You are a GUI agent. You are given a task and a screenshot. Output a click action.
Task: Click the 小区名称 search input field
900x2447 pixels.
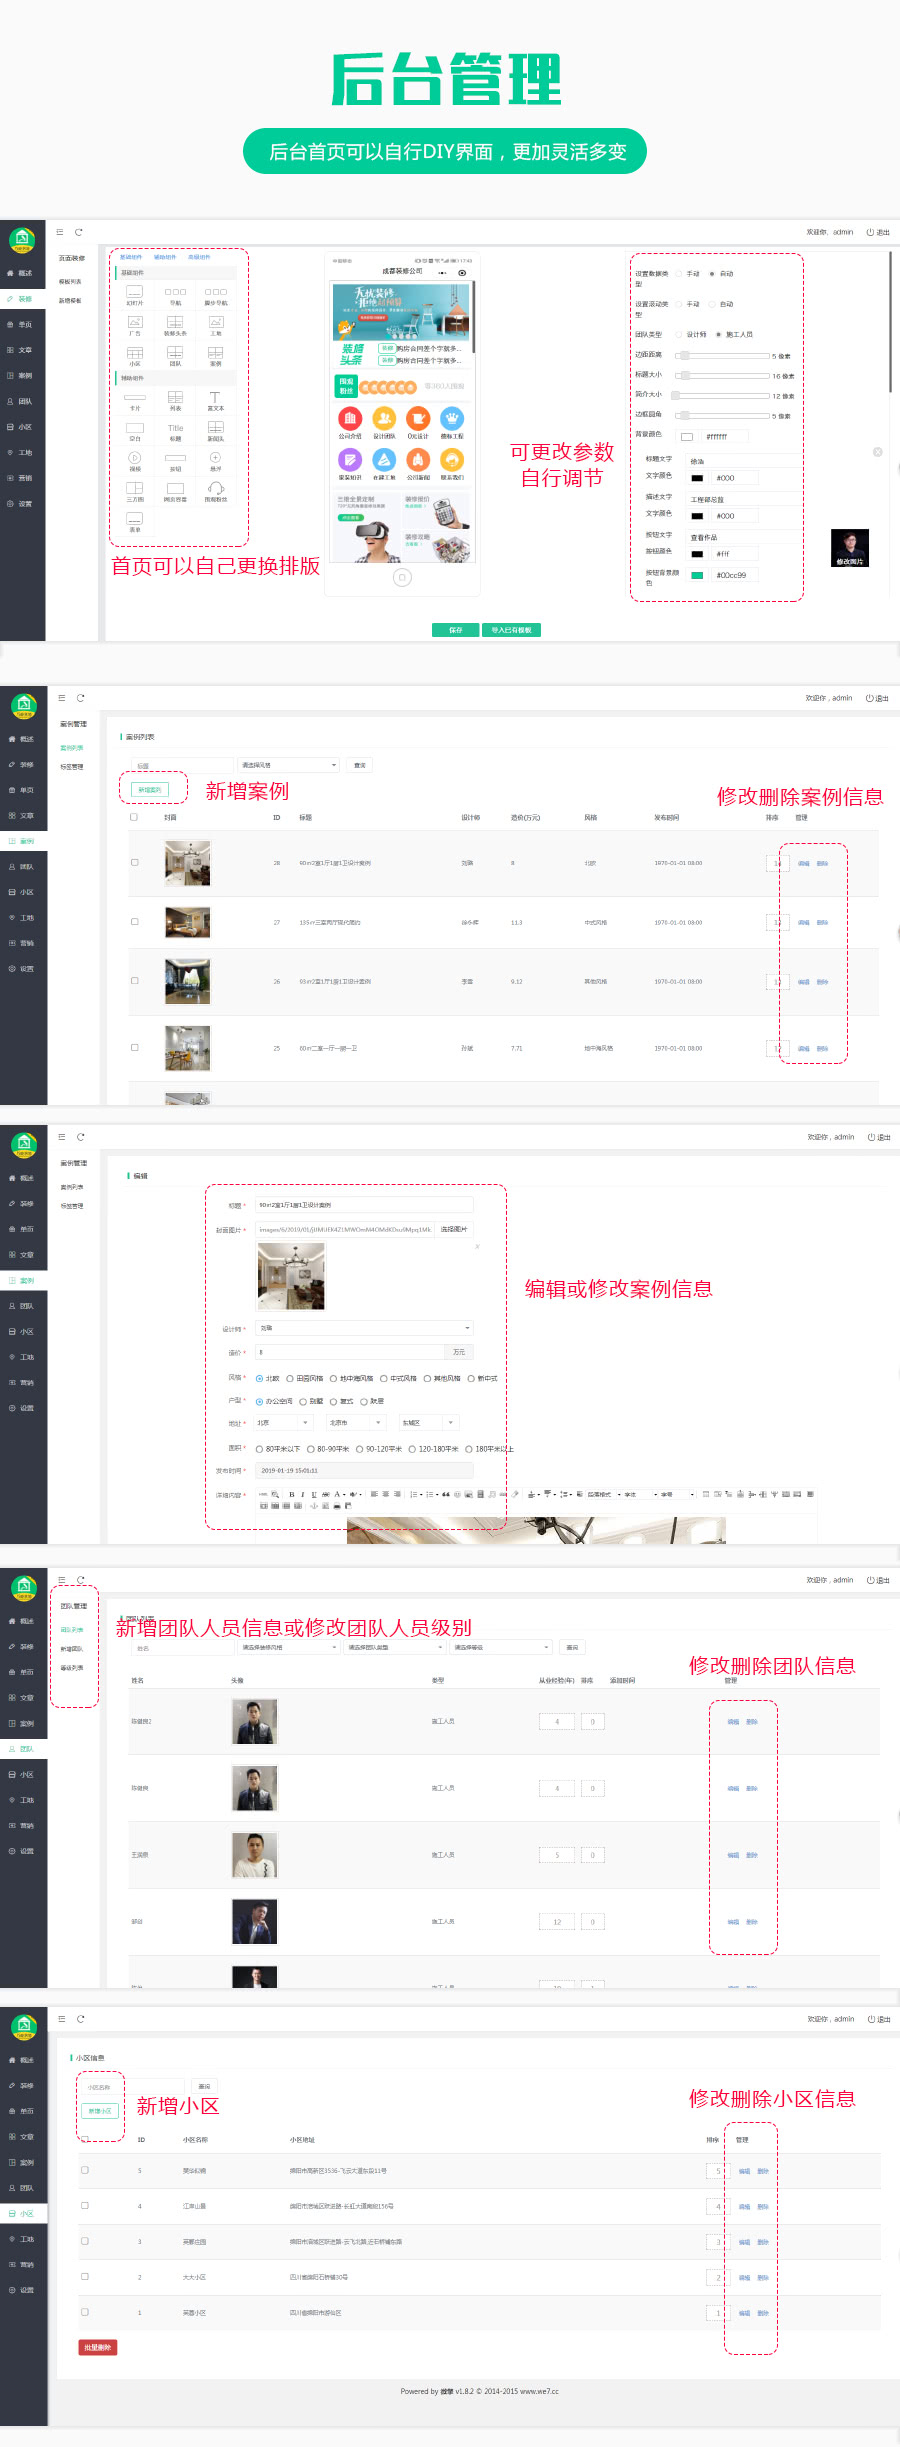(x=99, y=2087)
